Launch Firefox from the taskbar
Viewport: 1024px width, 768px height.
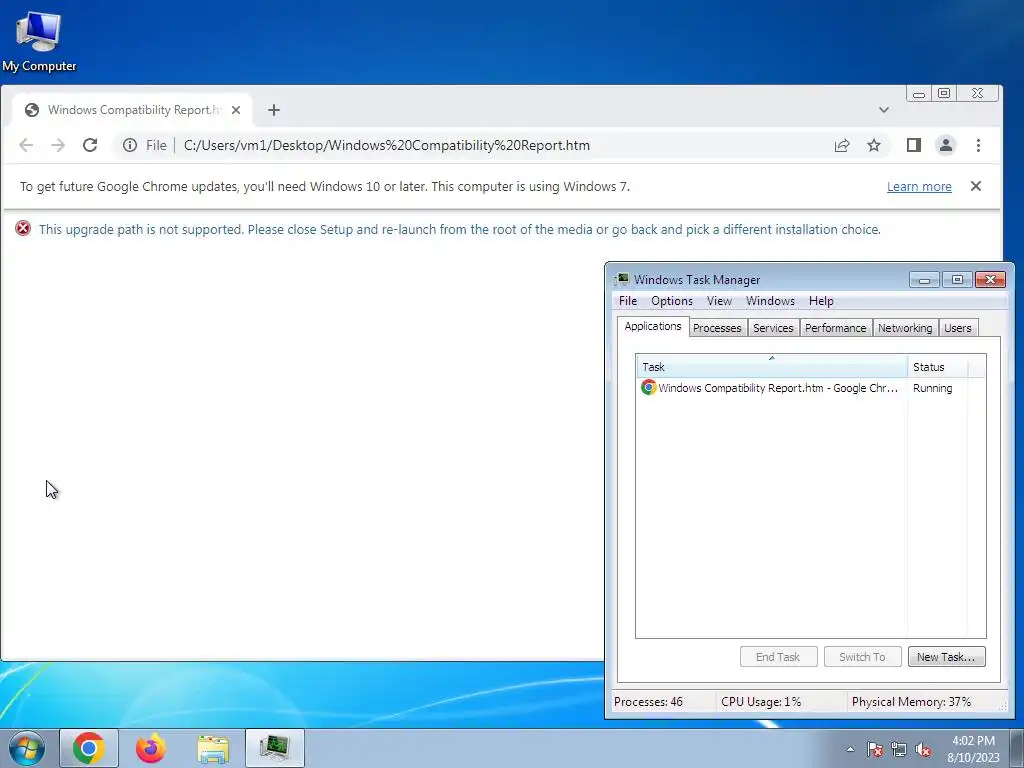pos(151,748)
